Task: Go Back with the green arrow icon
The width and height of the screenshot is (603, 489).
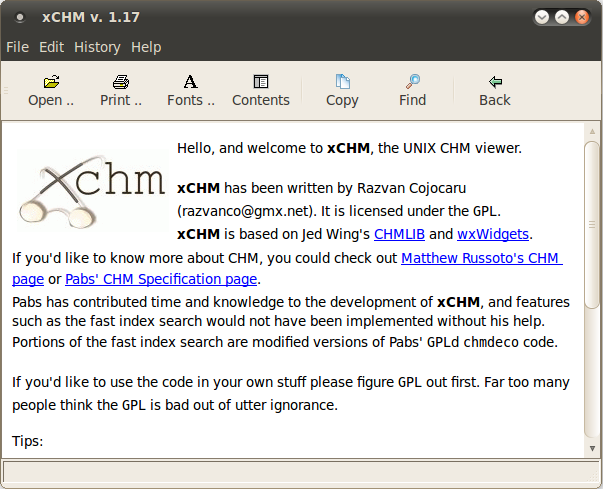Action: point(495,82)
